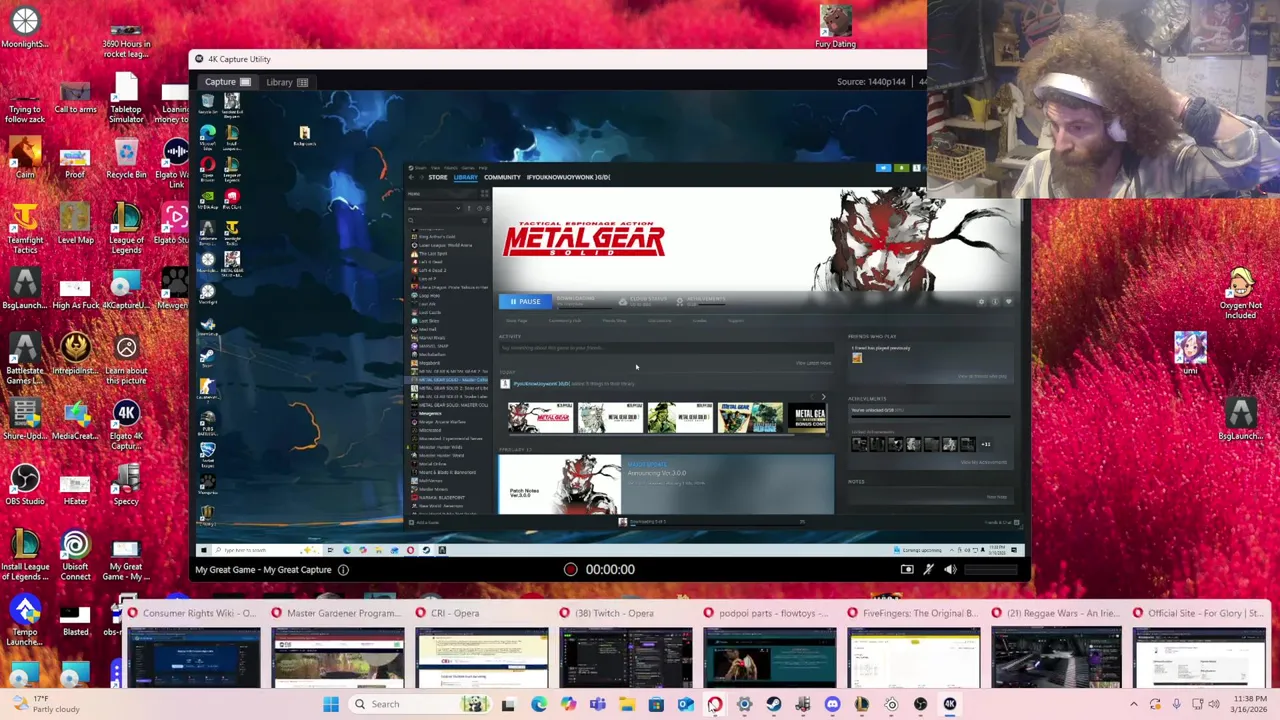Open the Metal Gear Solid game settings gear
This screenshot has width=1280, height=720.
[x=981, y=301]
